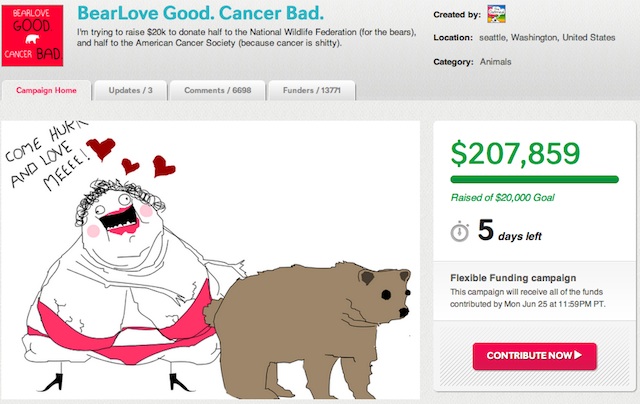View the Funders / 13771 tab

(311, 90)
